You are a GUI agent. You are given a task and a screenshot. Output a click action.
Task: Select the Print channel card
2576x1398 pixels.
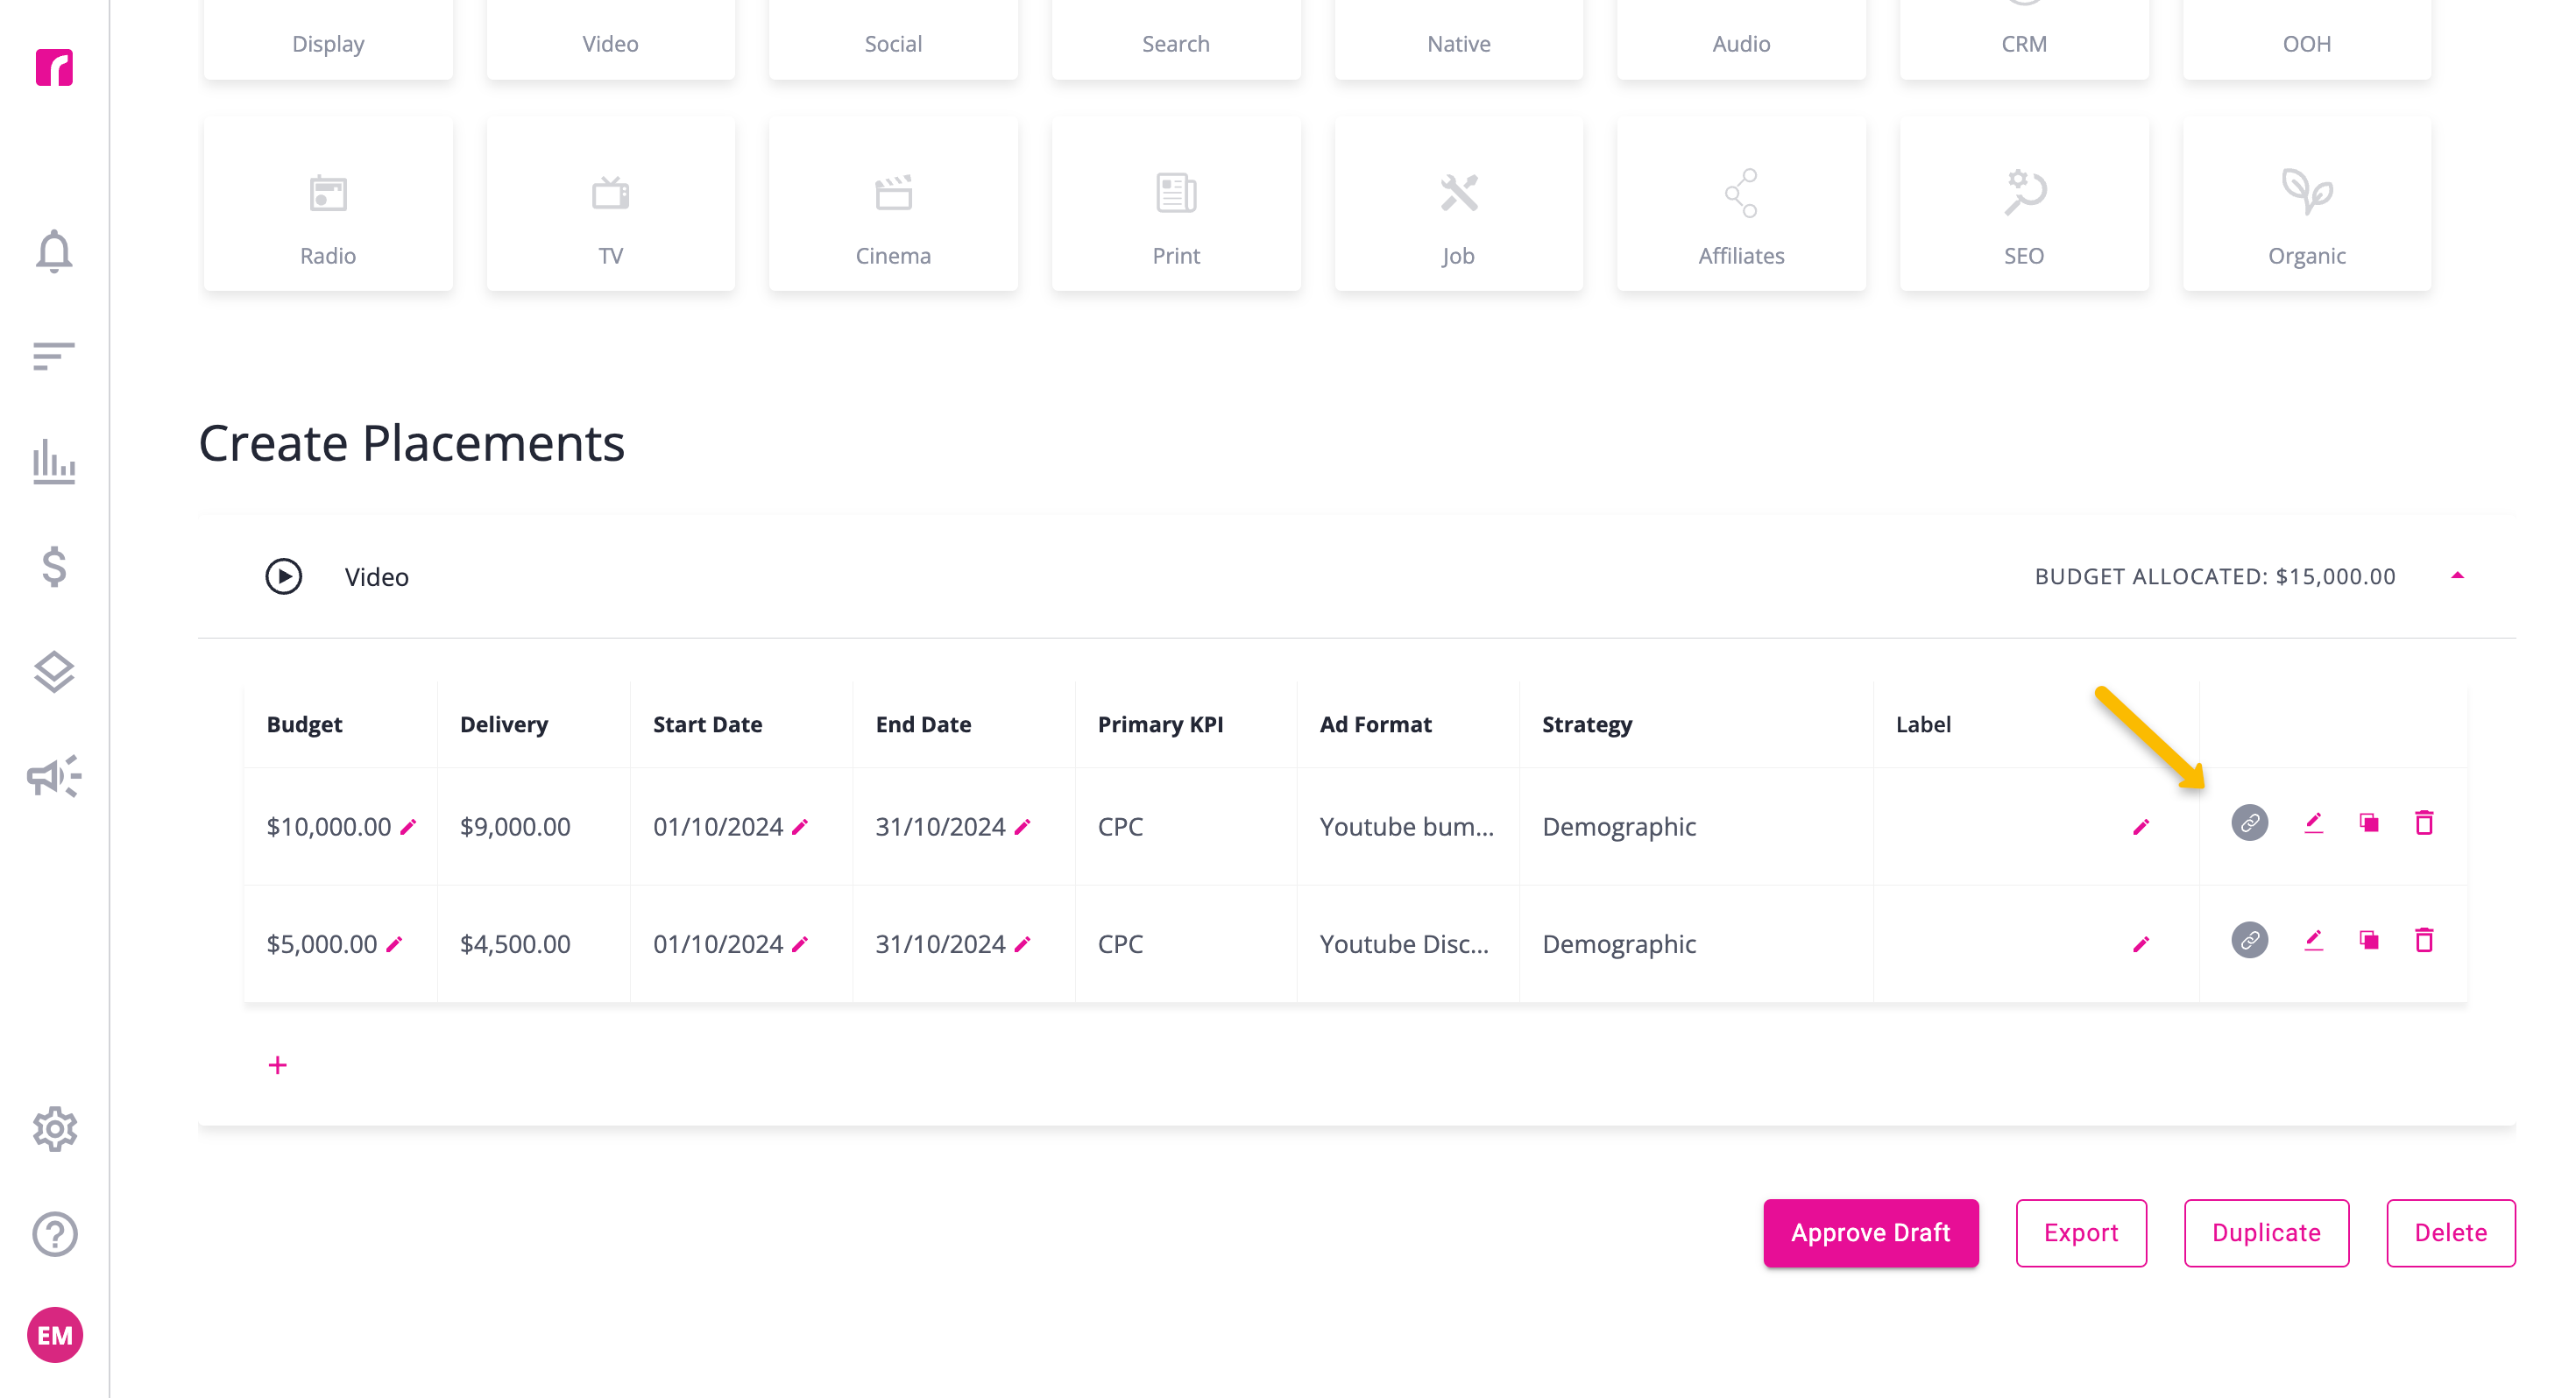point(1176,204)
